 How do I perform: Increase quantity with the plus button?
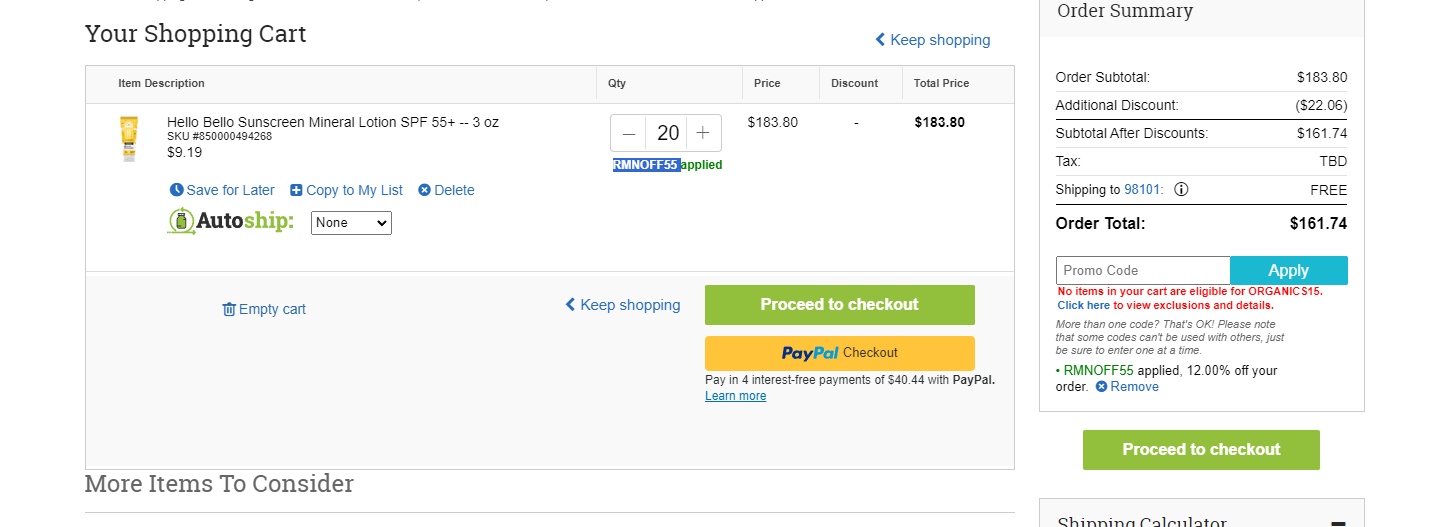[x=703, y=133]
